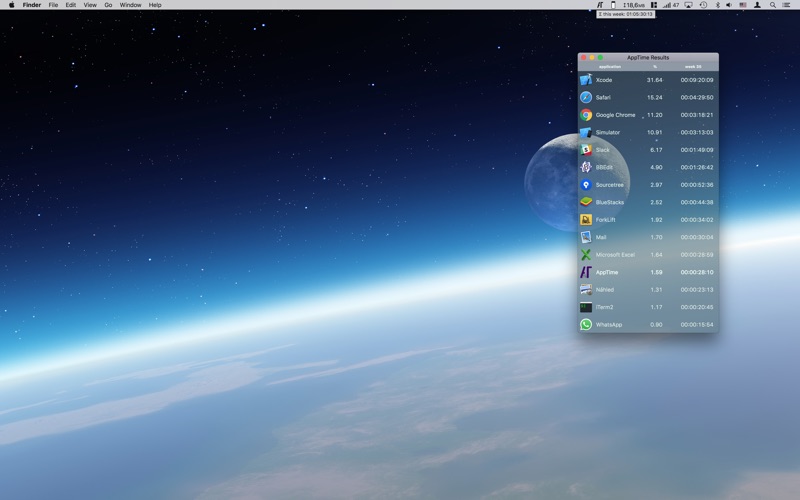Open the Edit menu
This screenshot has height=500, width=800.
[x=70, y=5]
